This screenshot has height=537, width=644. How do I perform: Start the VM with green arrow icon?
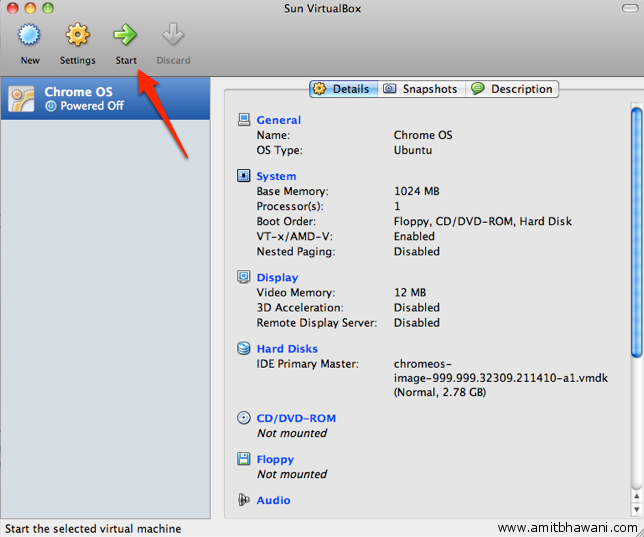tap(125, 35)
